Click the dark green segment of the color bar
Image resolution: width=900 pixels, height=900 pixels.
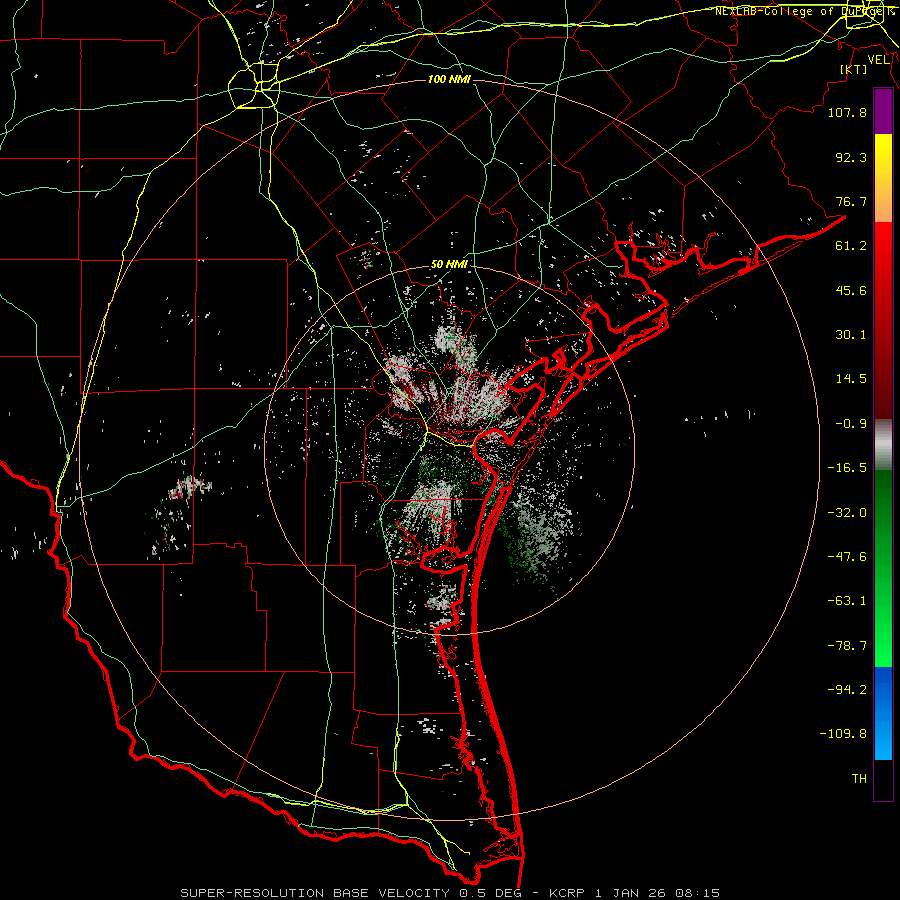tap(883, 517)
